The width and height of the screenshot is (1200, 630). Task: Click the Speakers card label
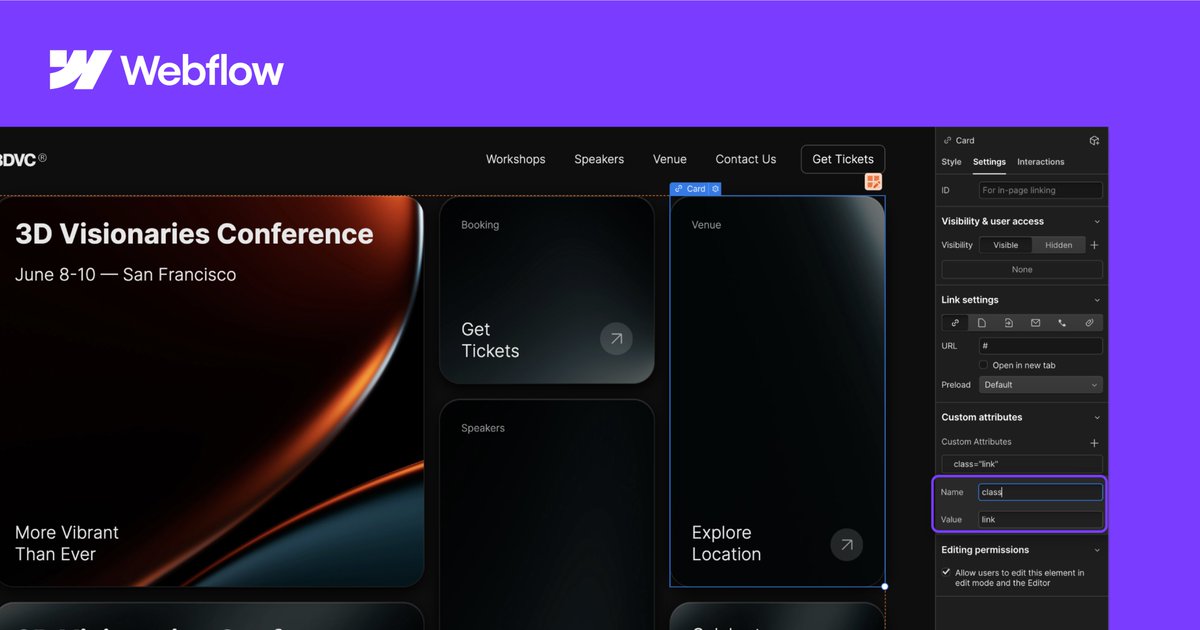click(x=483, y=428)
